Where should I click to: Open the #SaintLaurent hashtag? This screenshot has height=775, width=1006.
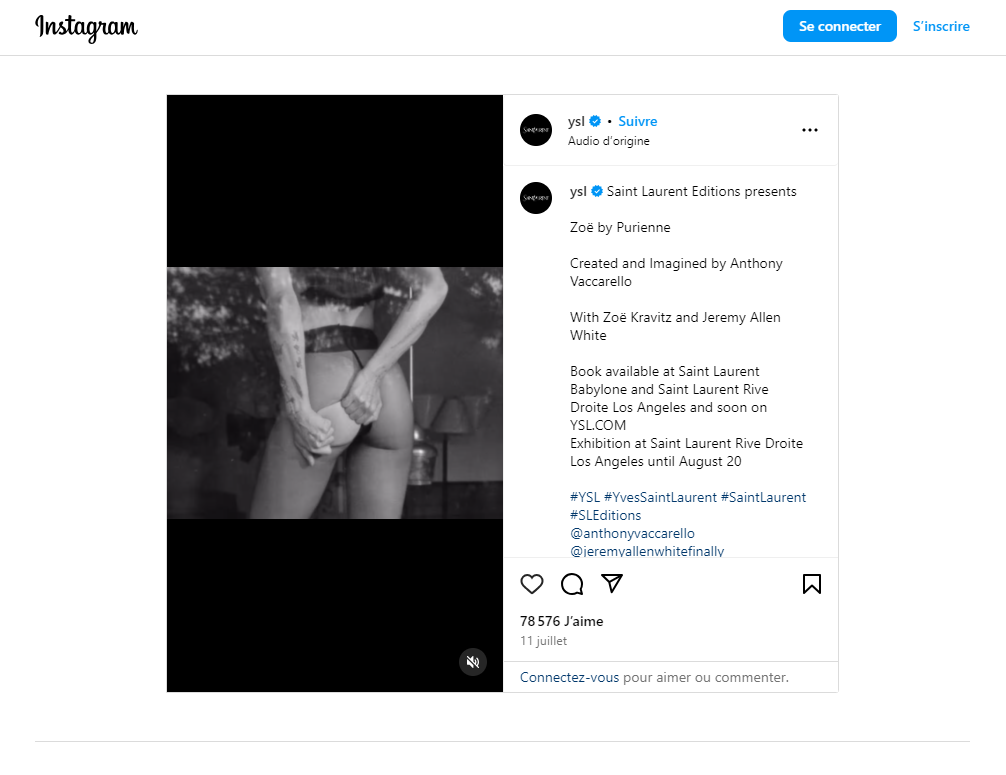pos(763,497)
